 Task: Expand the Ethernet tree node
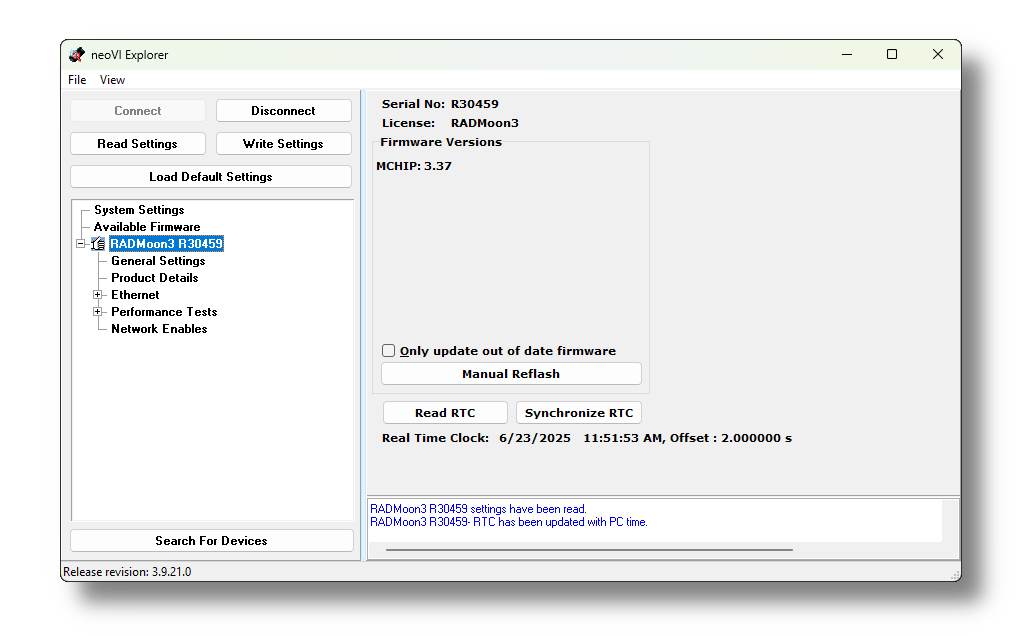point(98,295)
